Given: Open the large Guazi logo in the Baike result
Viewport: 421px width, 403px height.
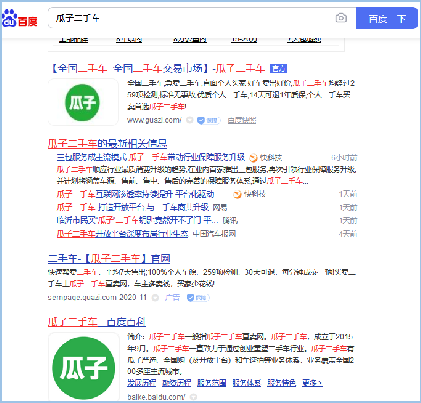Looking at the screenshot, I should tap(84, 368).
